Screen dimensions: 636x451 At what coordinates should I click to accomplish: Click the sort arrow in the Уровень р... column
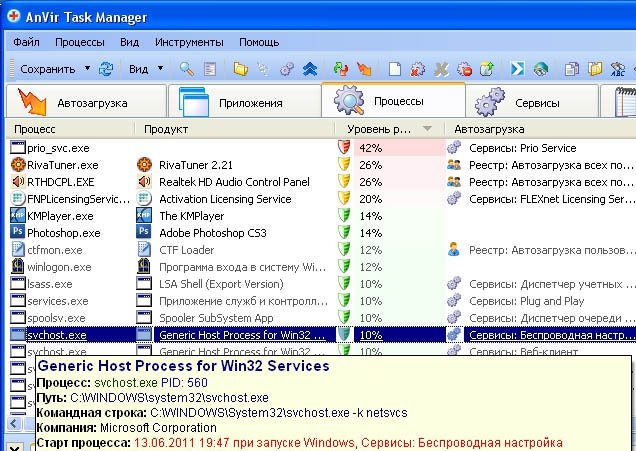click(x=427, y=129)
